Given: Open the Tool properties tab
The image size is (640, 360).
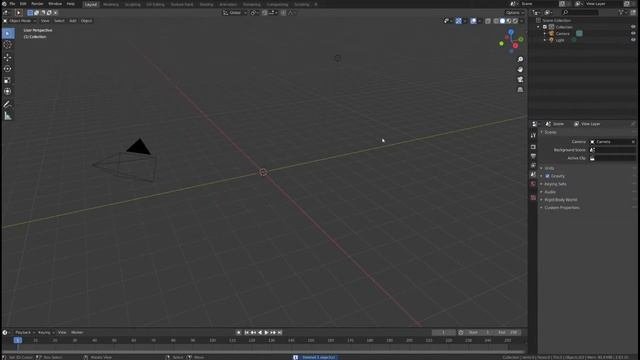Looking at the screenshot, I should point(533,136).
